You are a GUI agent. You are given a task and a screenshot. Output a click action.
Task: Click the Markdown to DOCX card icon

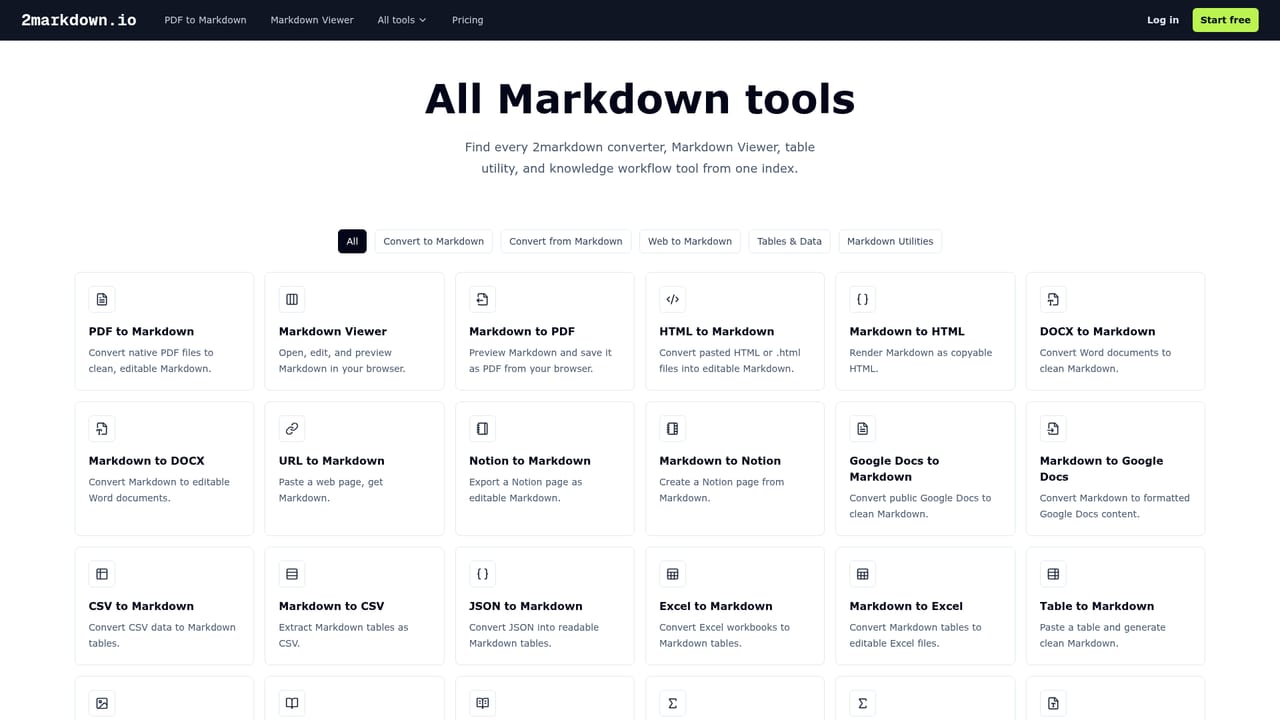click(x=102, y=429)
